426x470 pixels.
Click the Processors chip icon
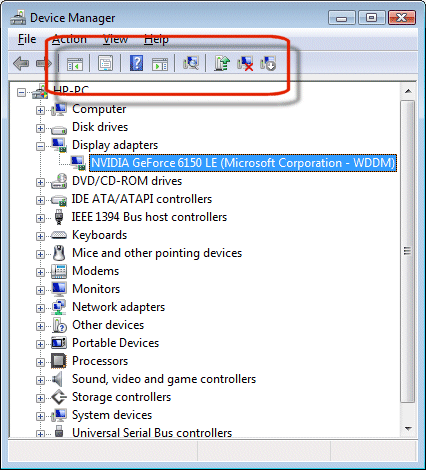tap(59, 361)
